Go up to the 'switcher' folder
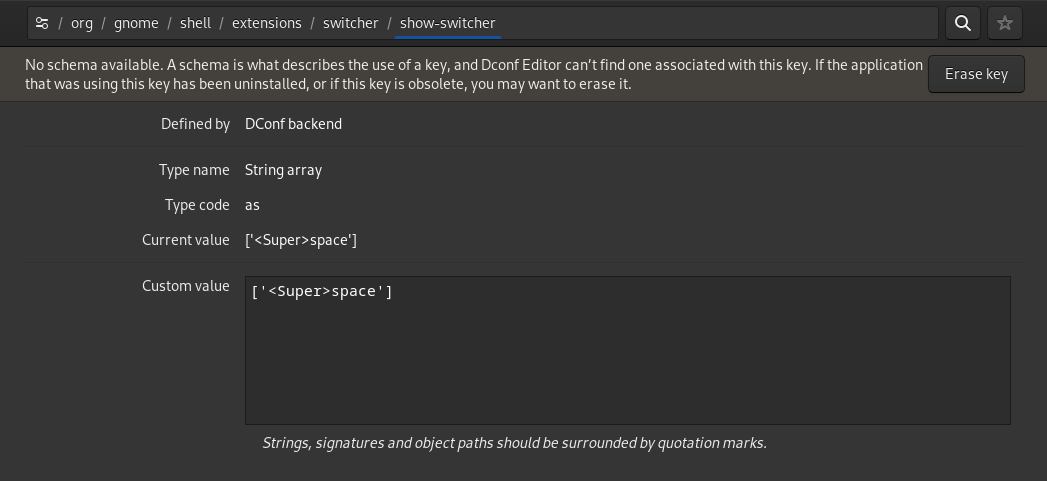 350,23
